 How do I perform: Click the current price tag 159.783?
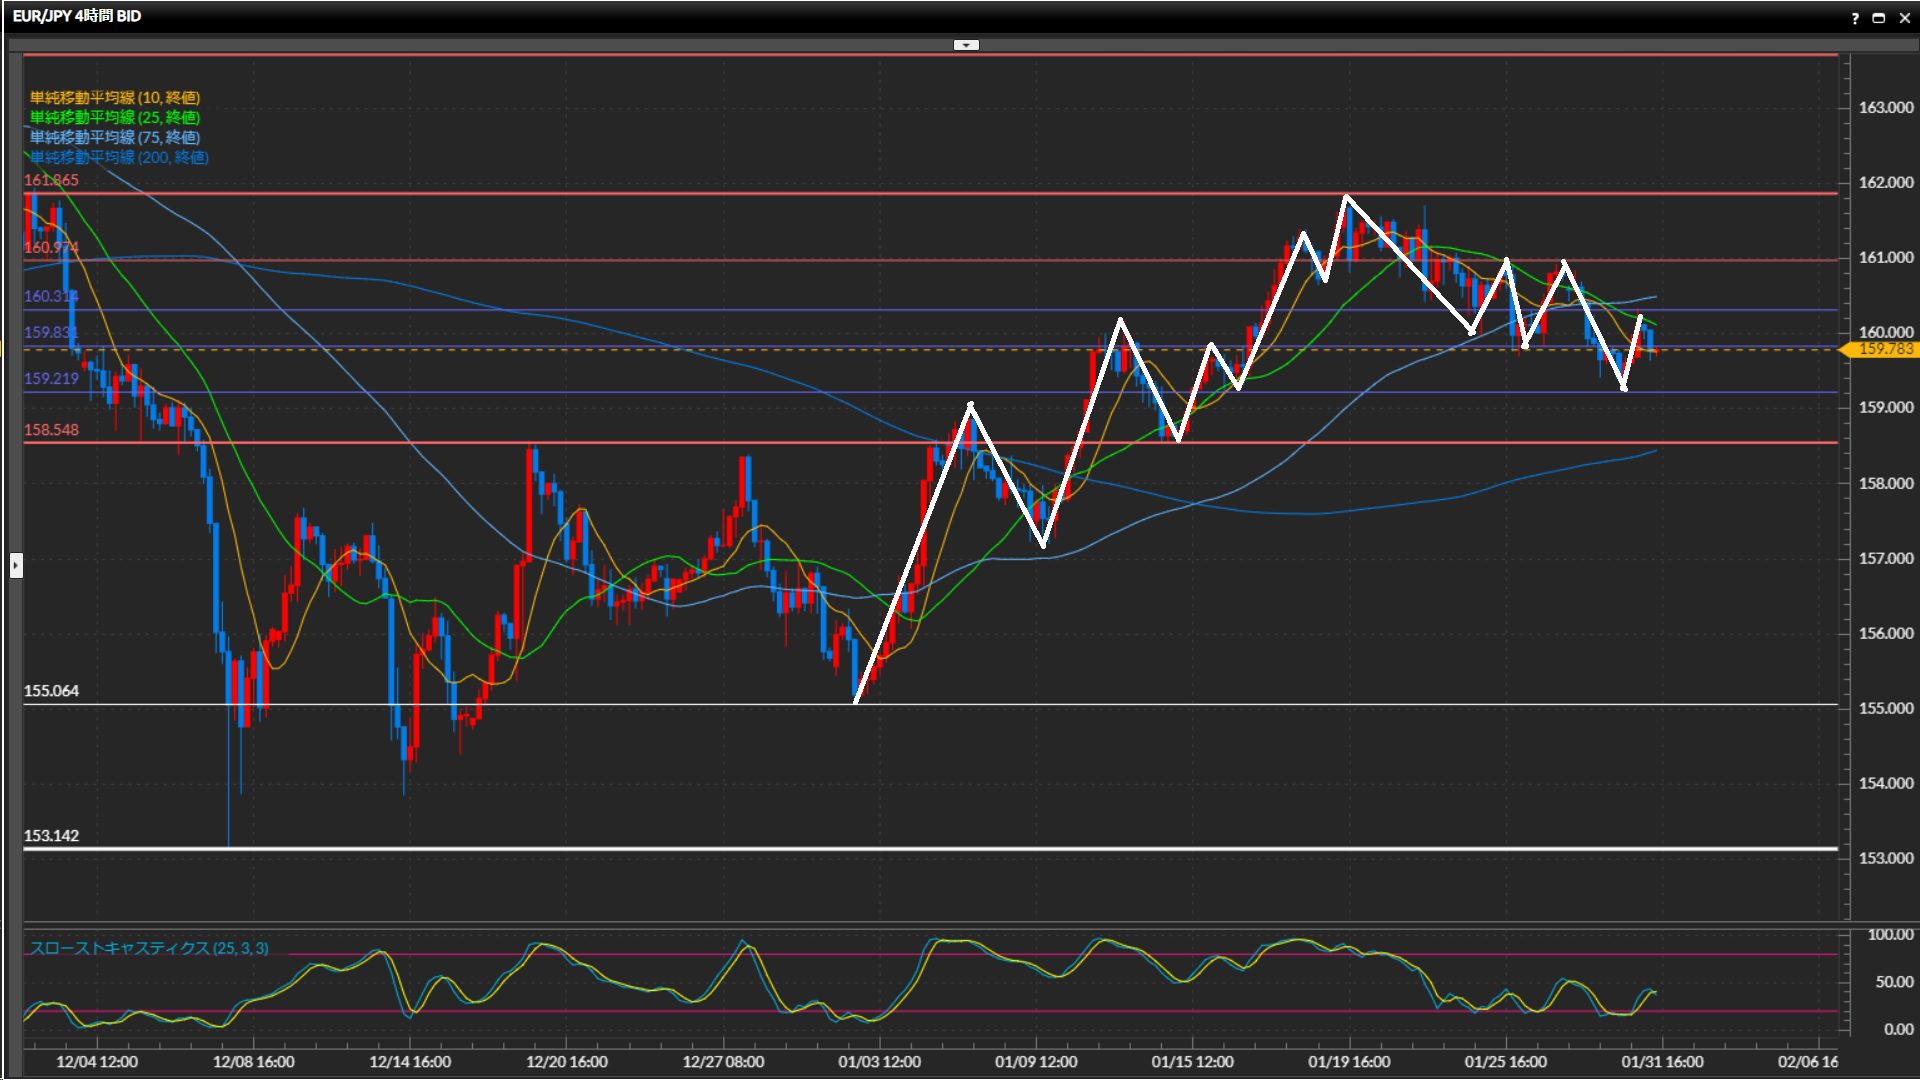1884,349
